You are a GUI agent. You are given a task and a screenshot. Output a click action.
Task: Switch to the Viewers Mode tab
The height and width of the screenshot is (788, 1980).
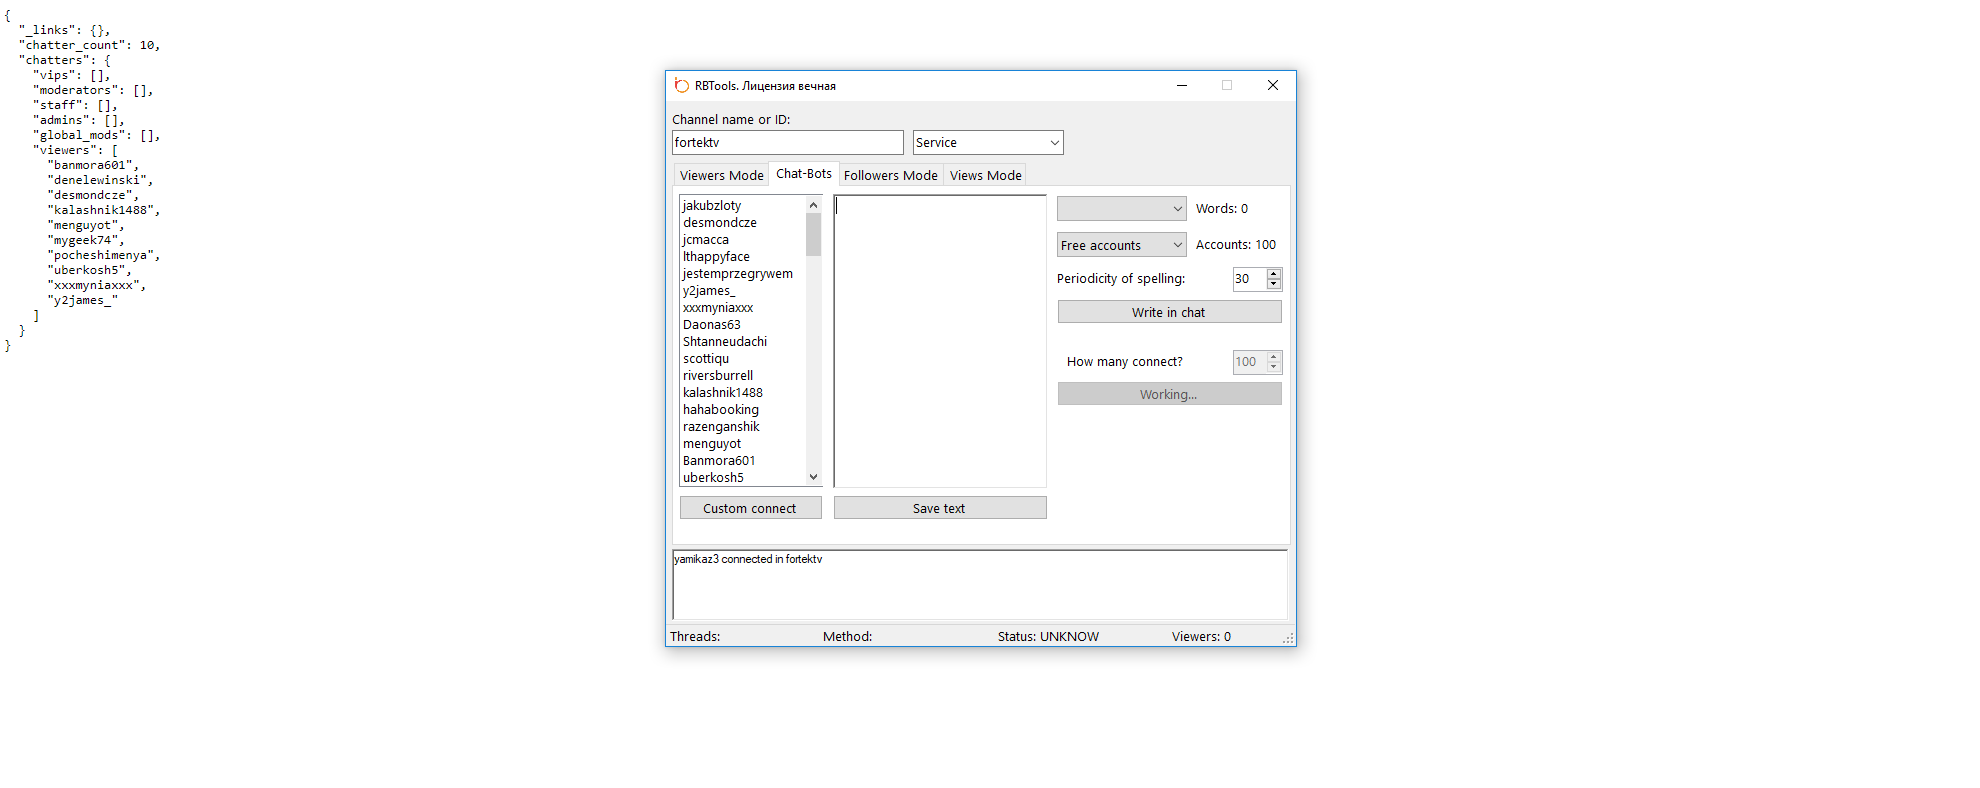[721, 175]
